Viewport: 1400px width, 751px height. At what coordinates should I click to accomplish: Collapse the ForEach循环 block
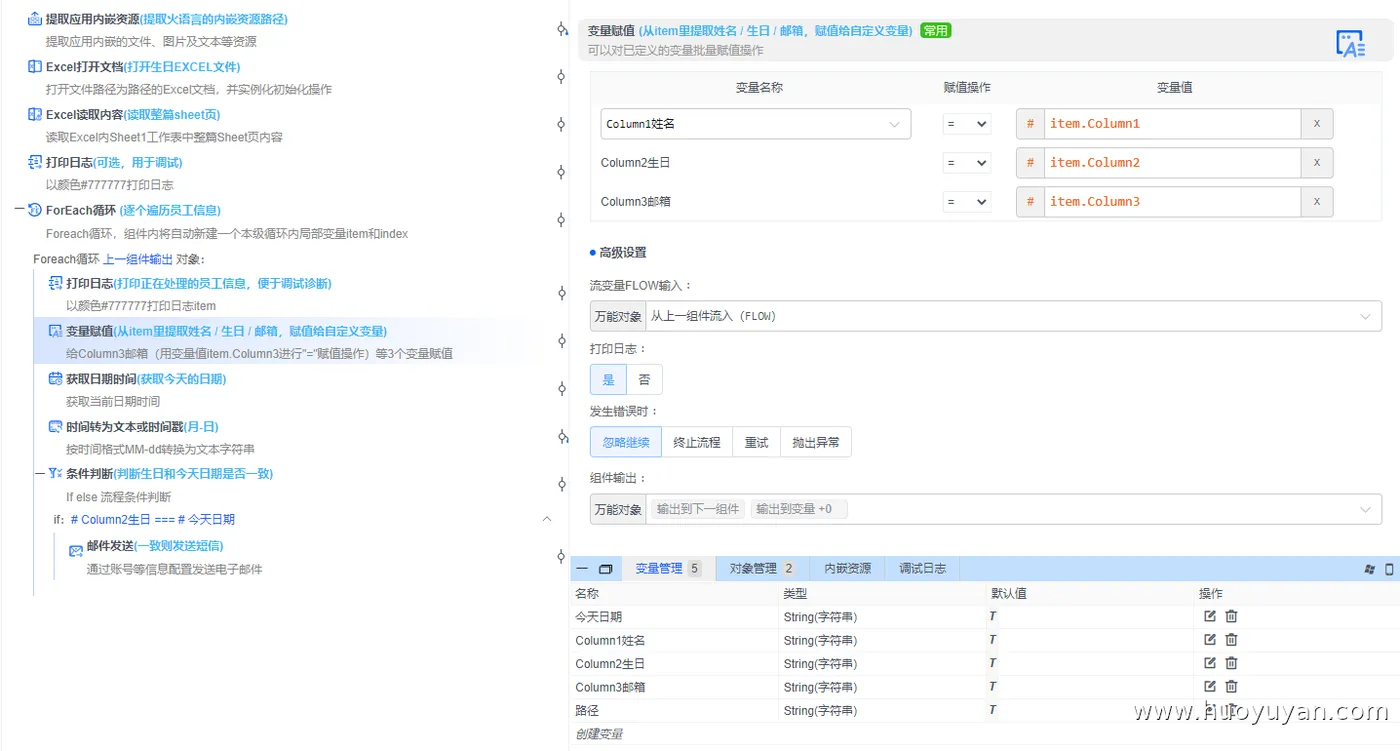[20, 210]
